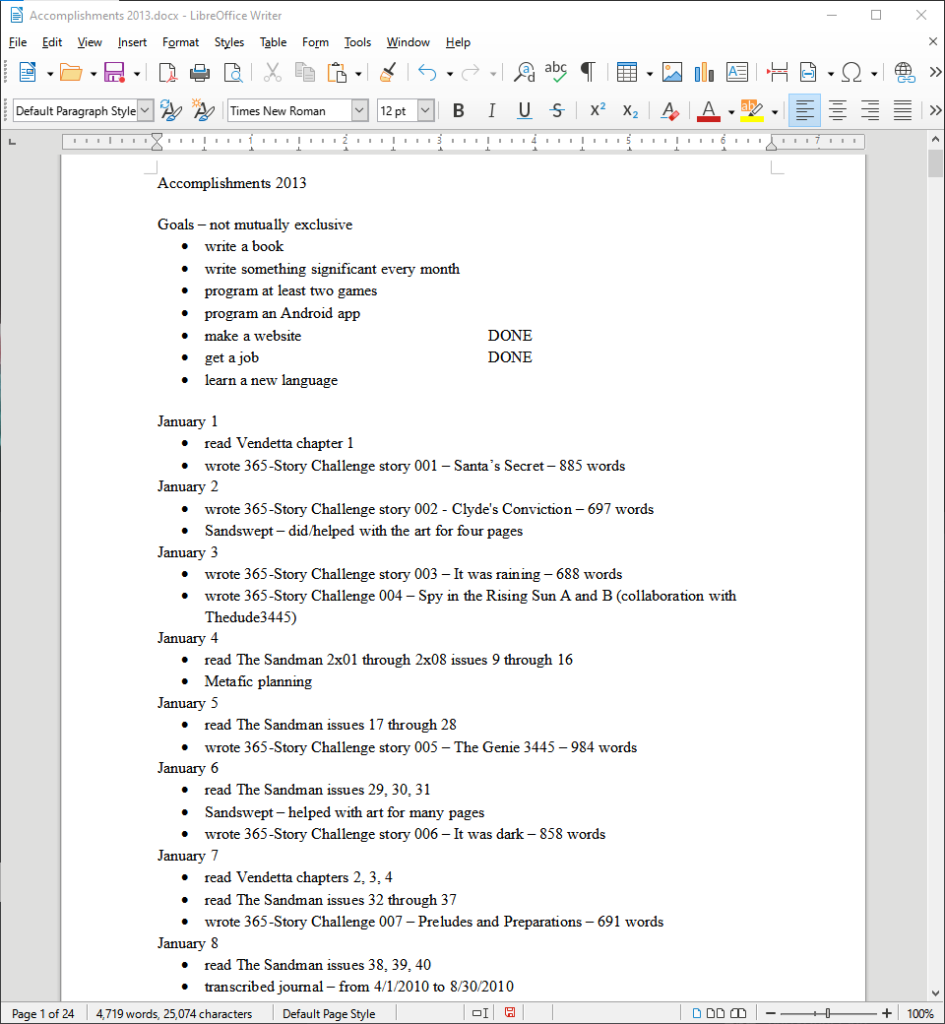This screenshot has height=1024, width=945.
Task: Click the 100% zoom level
Action: coord(920,1014)
